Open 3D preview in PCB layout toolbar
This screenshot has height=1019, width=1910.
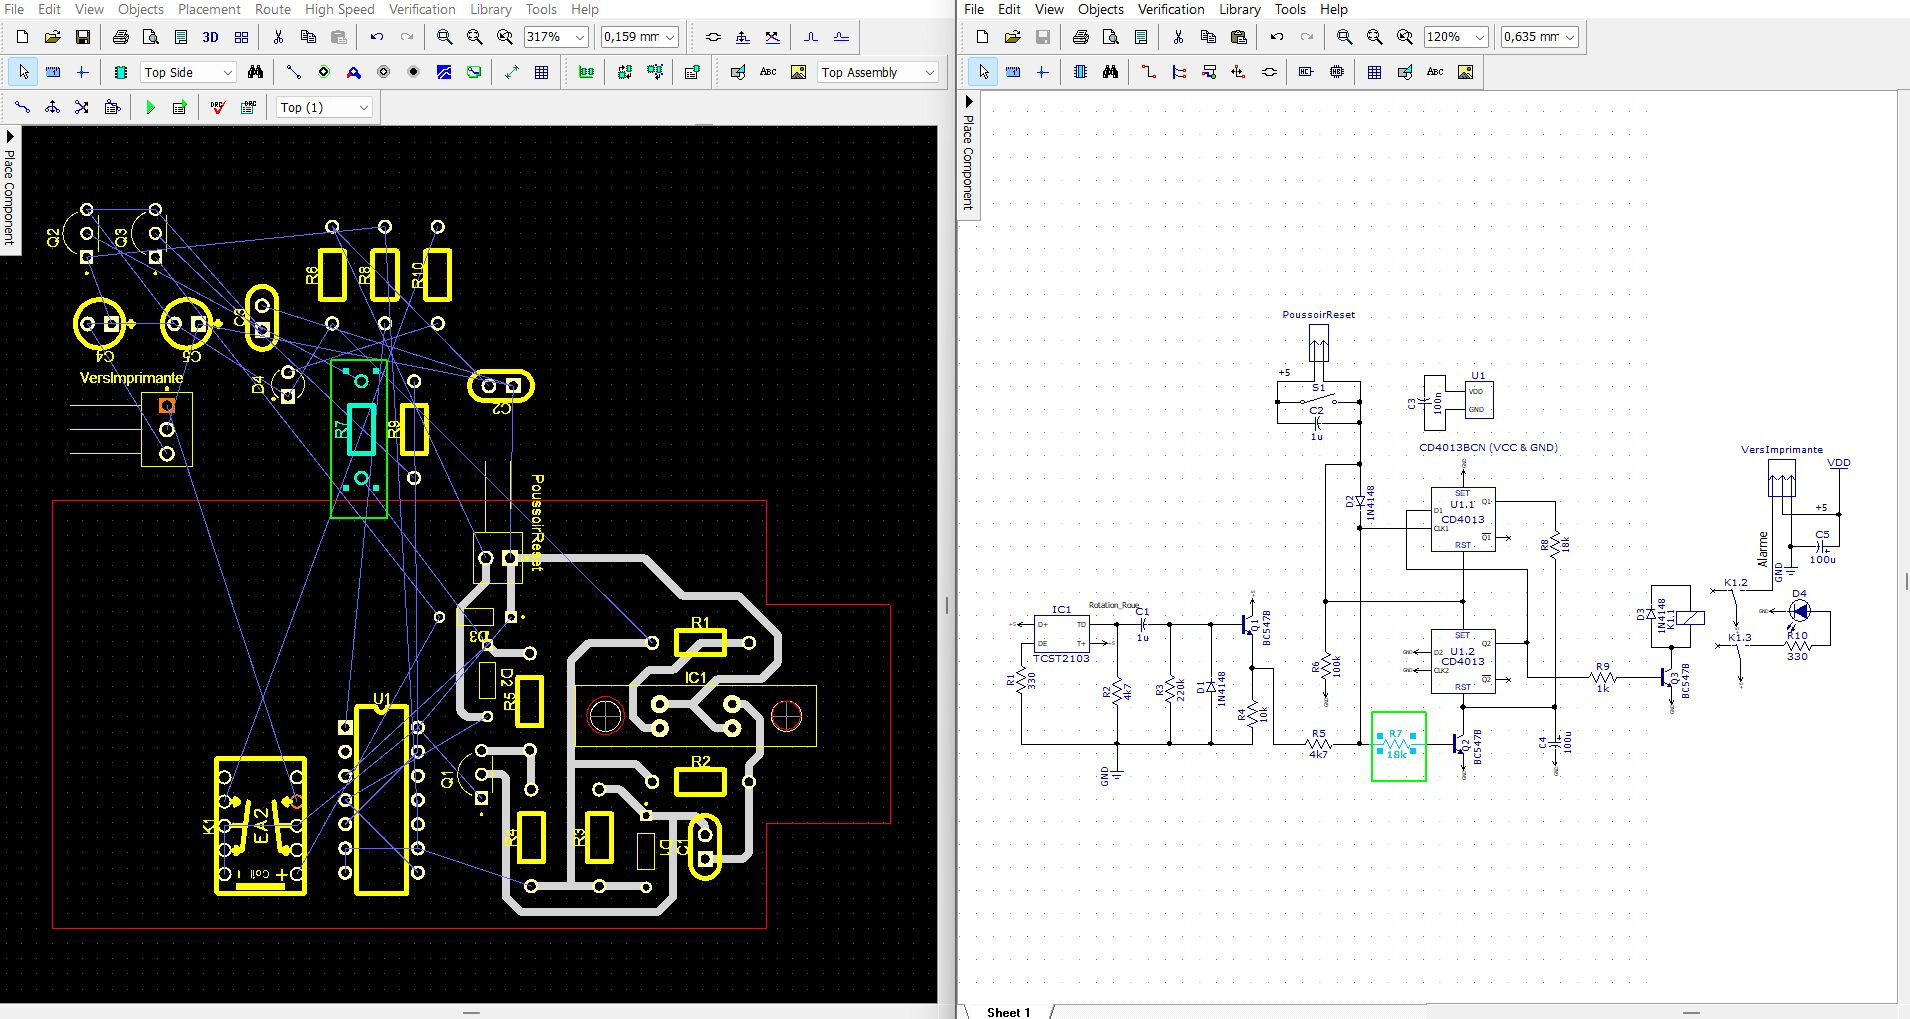click(x=210, y=37)
